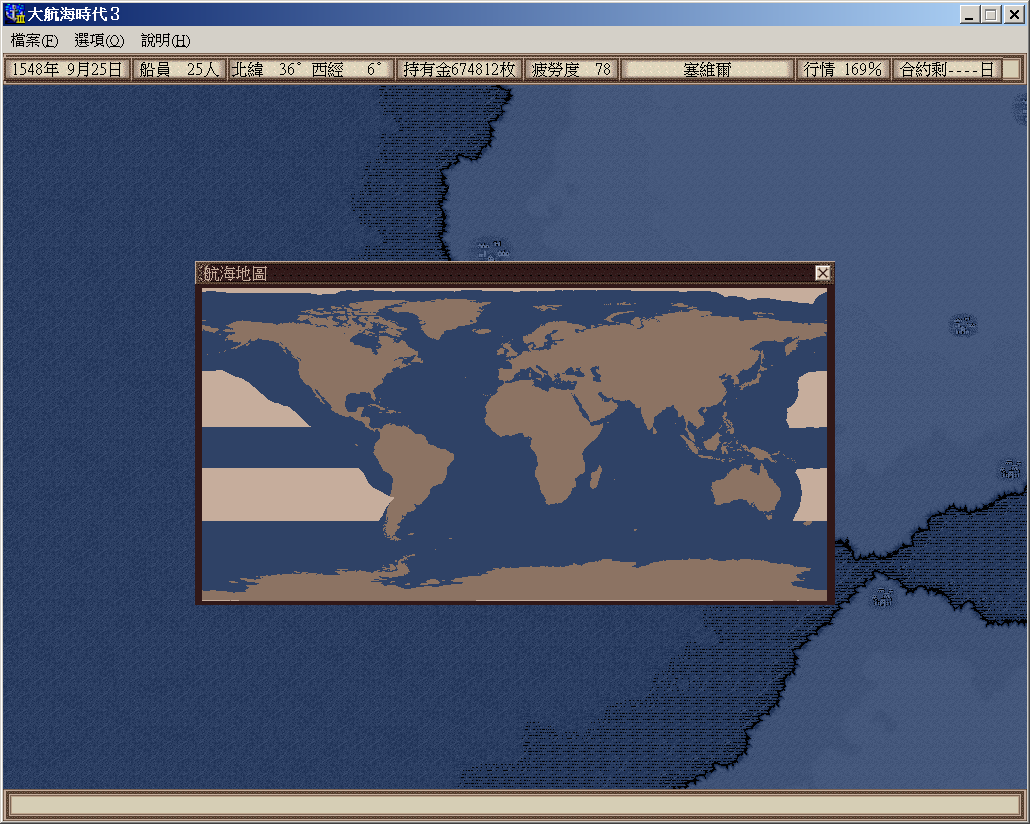The width and height of the screenshot is (1030, 824).
Task: Click the 行情 169% market rate field
Action: tap(842, 69)
